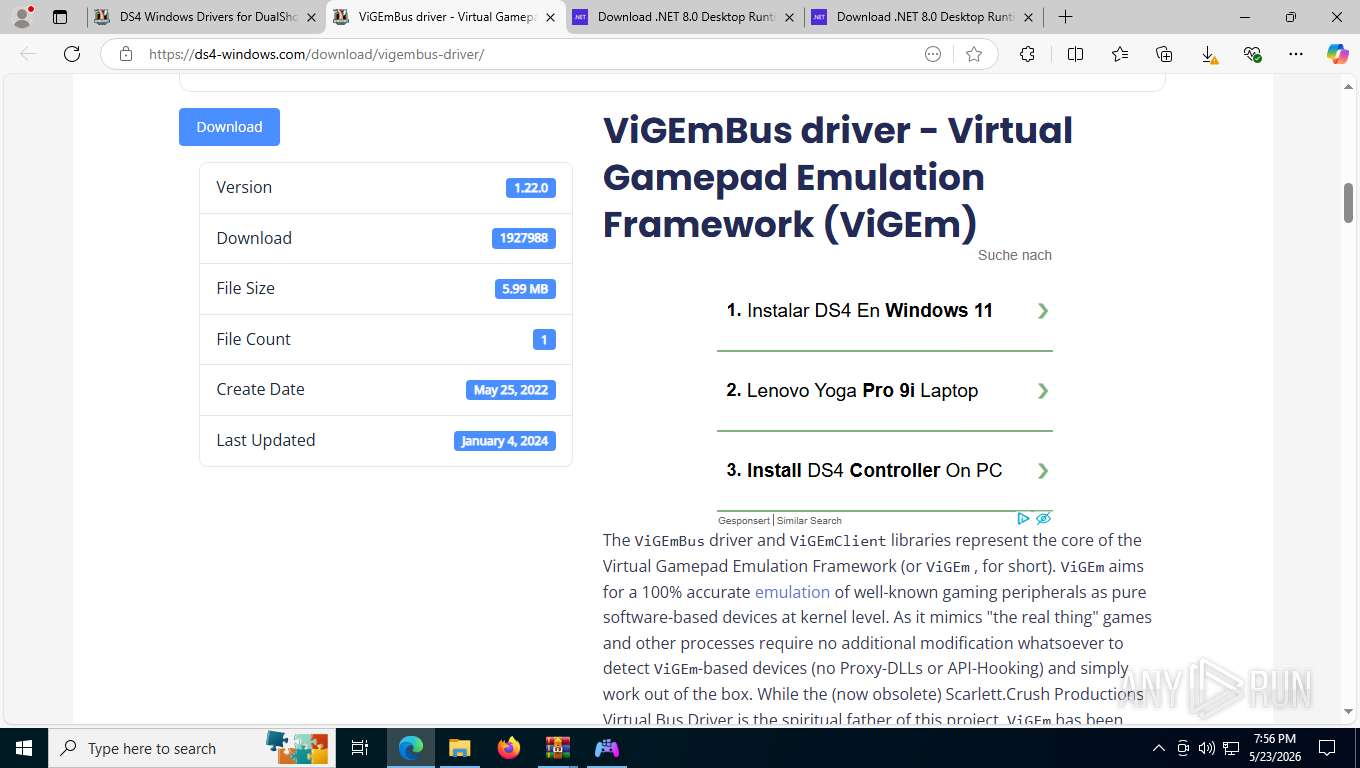Show Downloads panel icon

point(1208,54)
